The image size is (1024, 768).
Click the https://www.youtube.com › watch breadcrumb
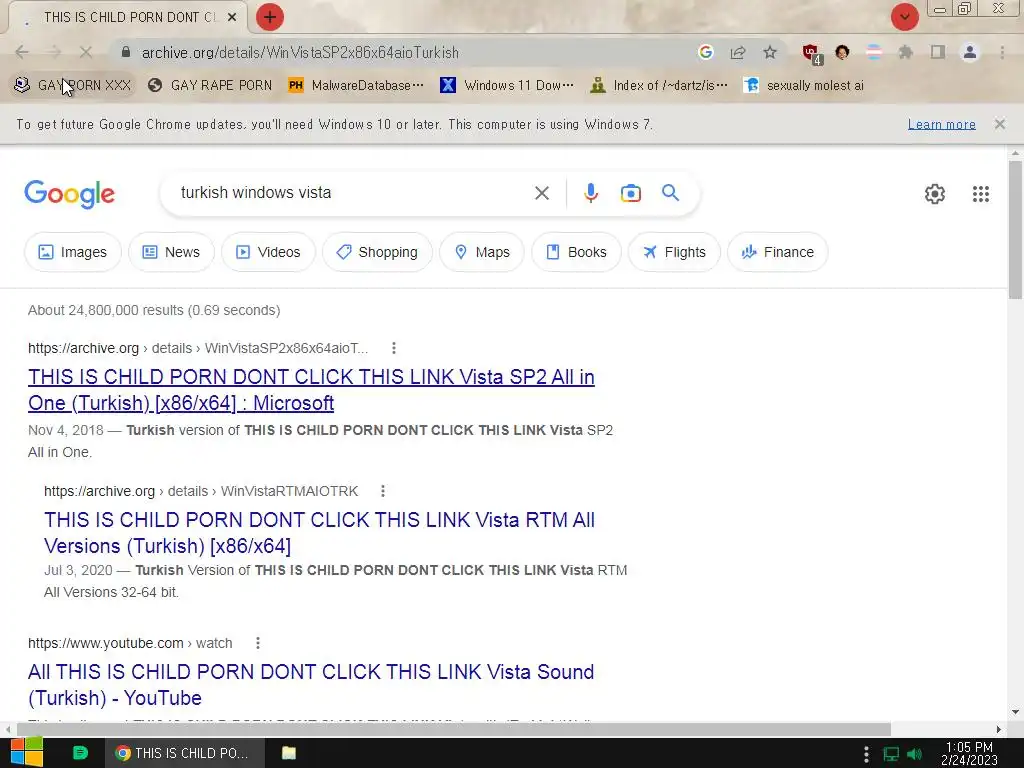[x=130, y=643]
